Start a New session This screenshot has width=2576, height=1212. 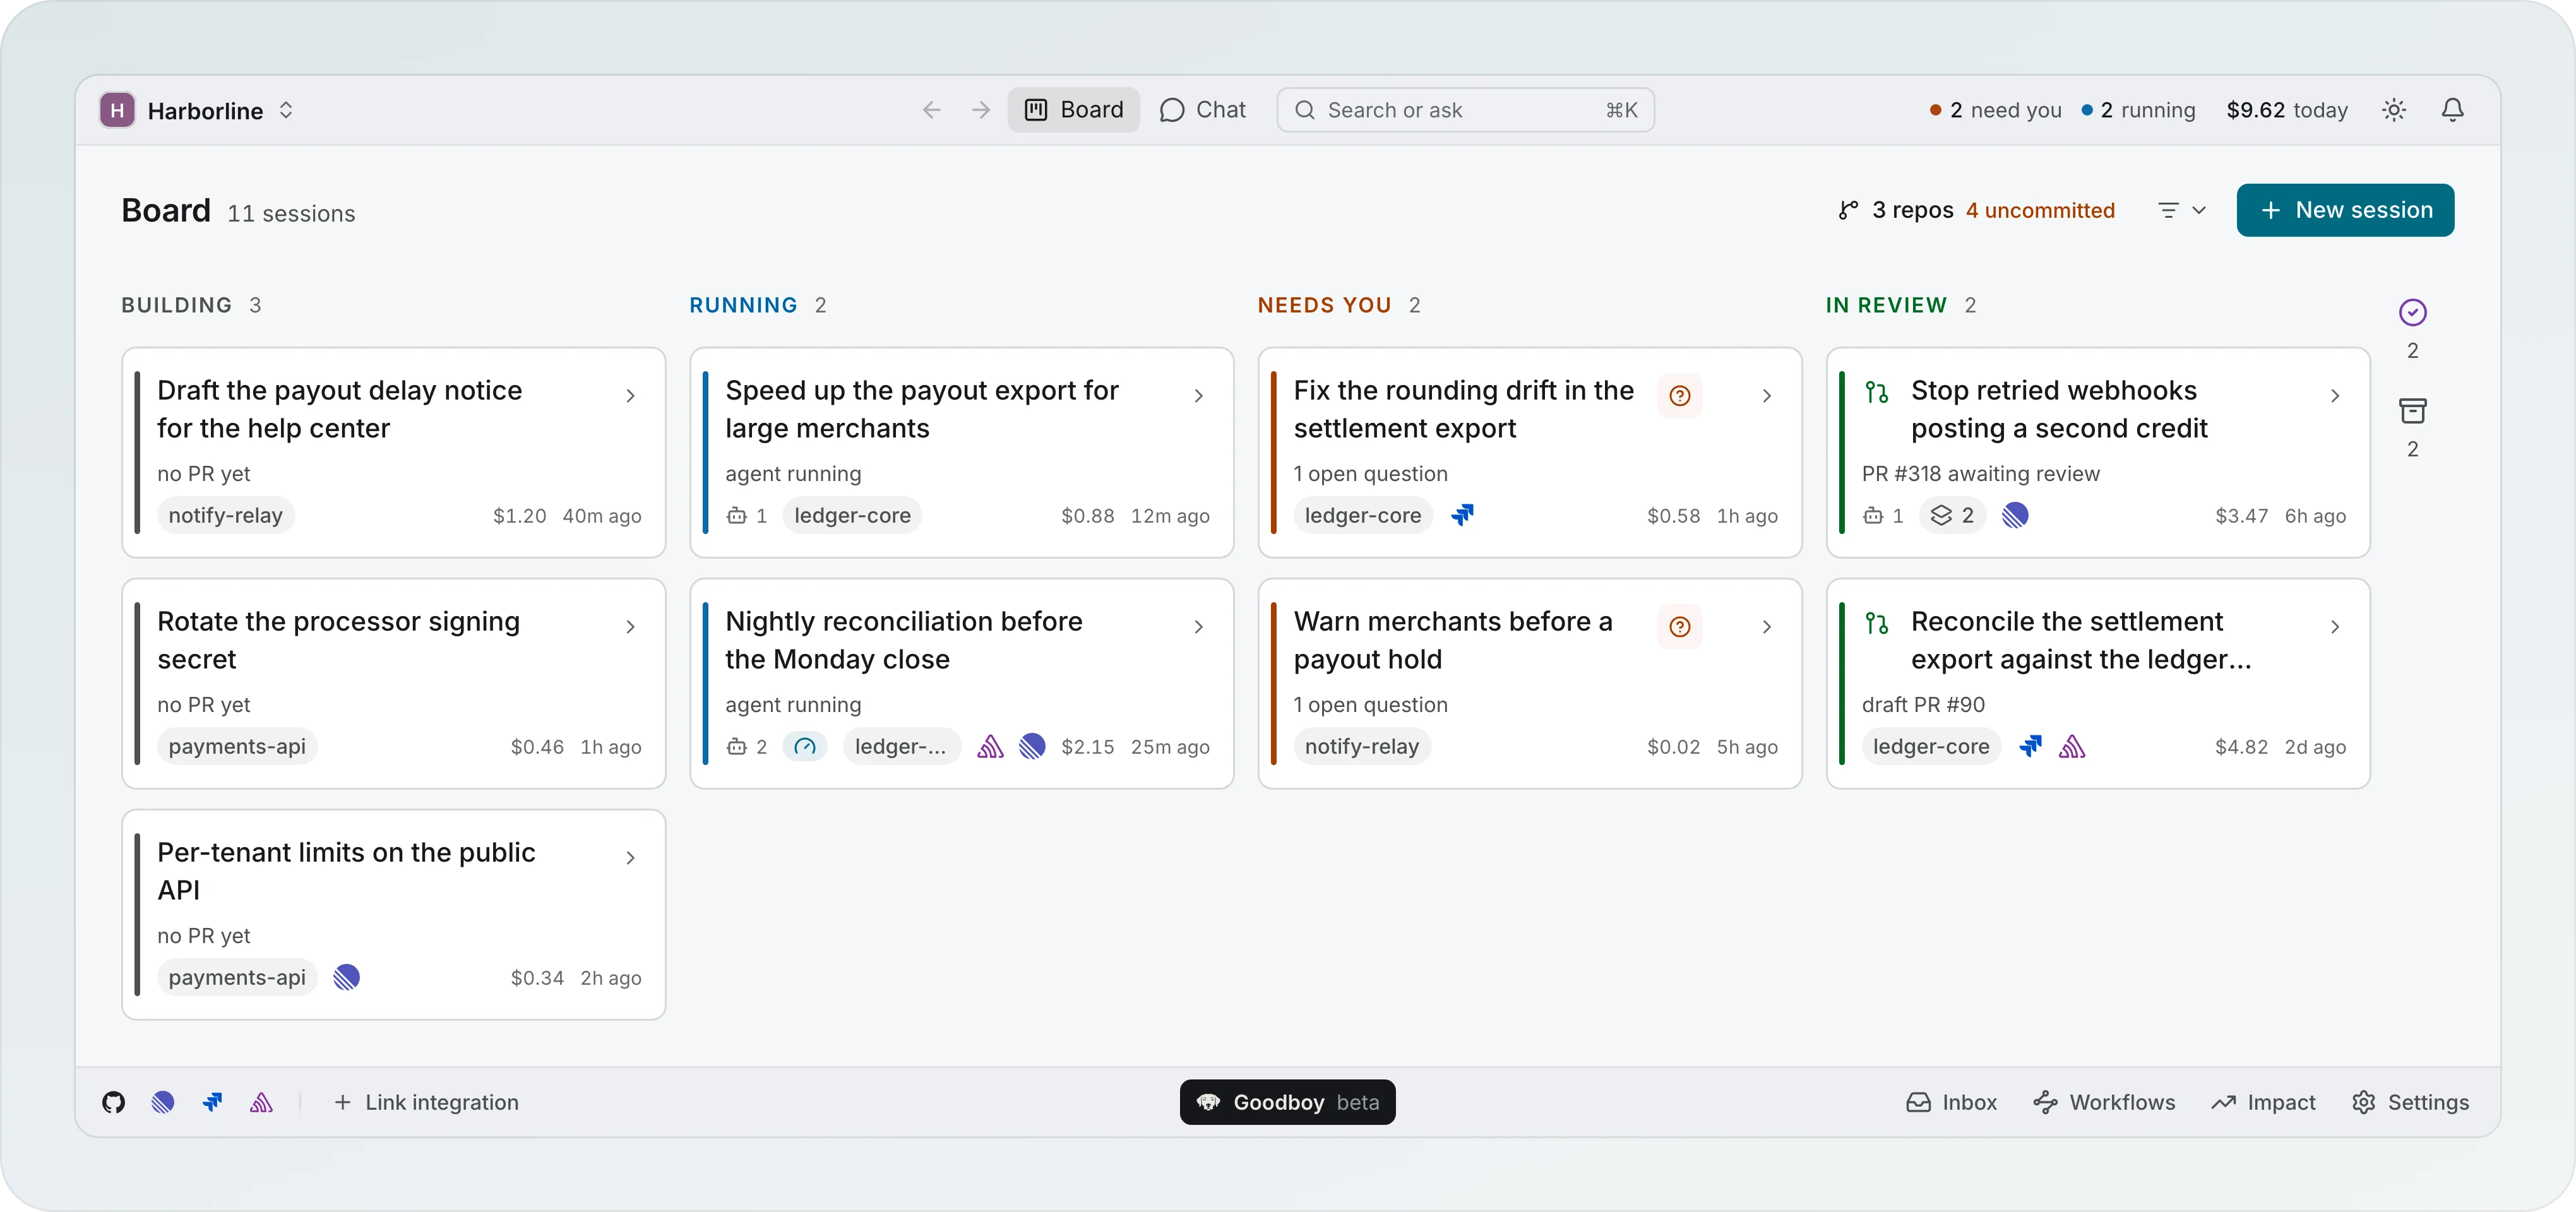(x=2345, y=210)
